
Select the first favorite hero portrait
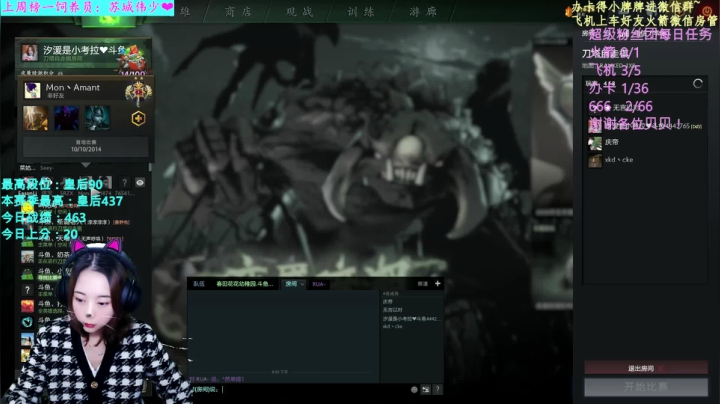(35, 118)
